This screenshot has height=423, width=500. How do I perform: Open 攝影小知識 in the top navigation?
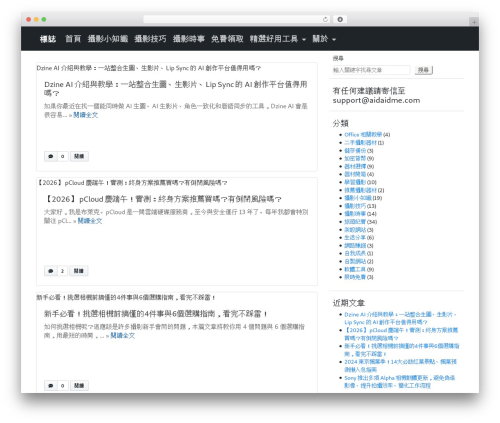click(x=108, y=39)
